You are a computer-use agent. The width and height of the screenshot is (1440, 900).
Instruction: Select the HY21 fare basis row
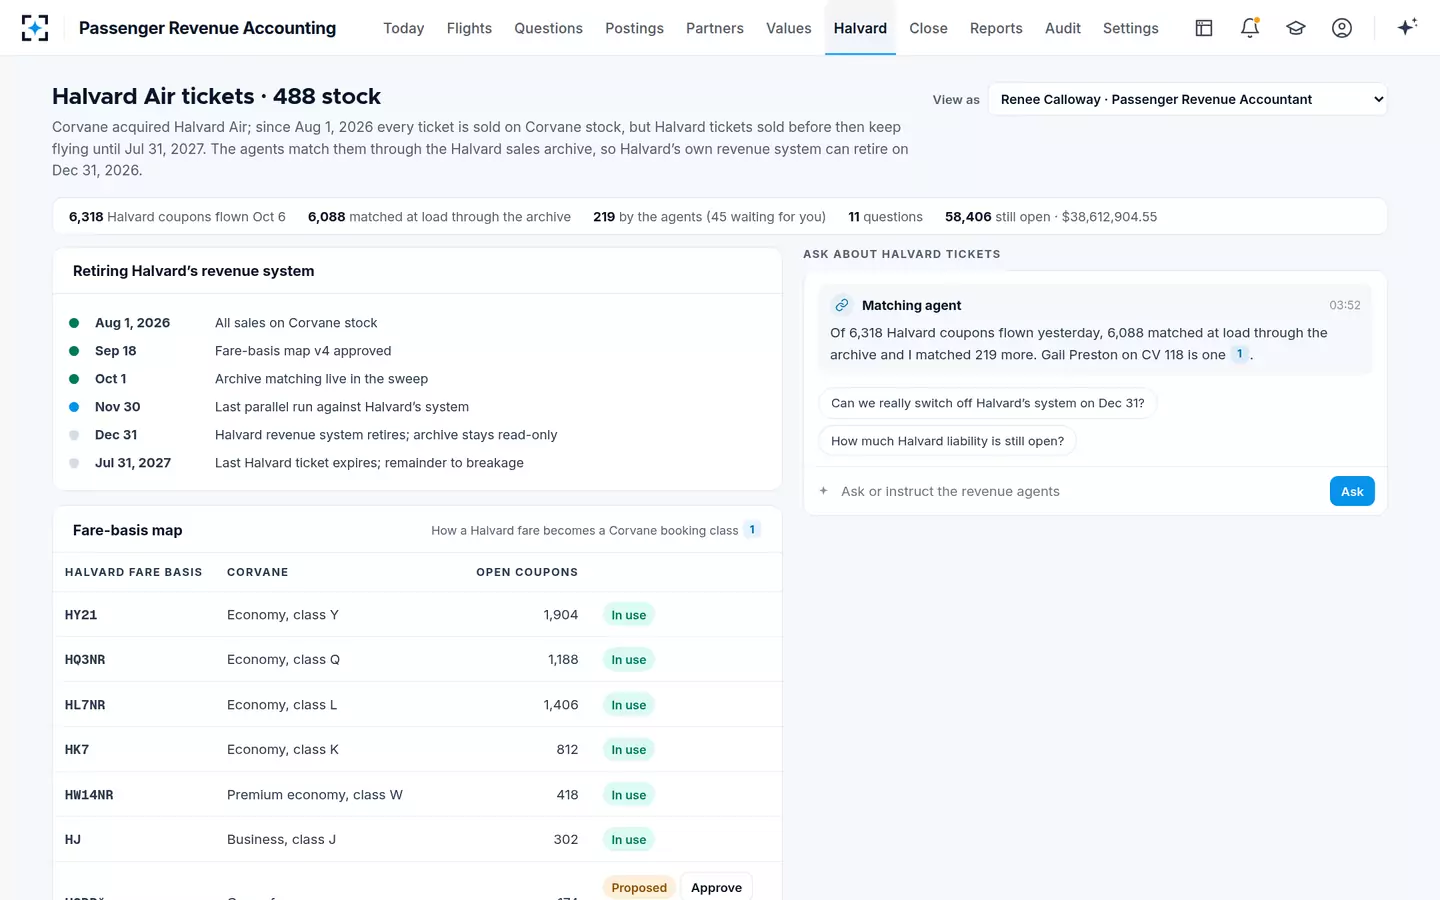pyautogui.click(x=417, y=615)
